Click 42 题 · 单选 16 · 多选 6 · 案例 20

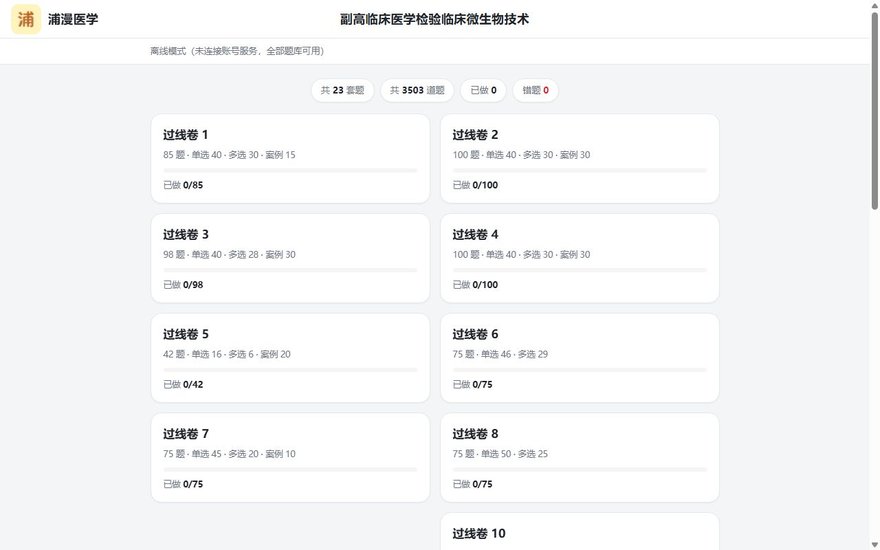227,354
